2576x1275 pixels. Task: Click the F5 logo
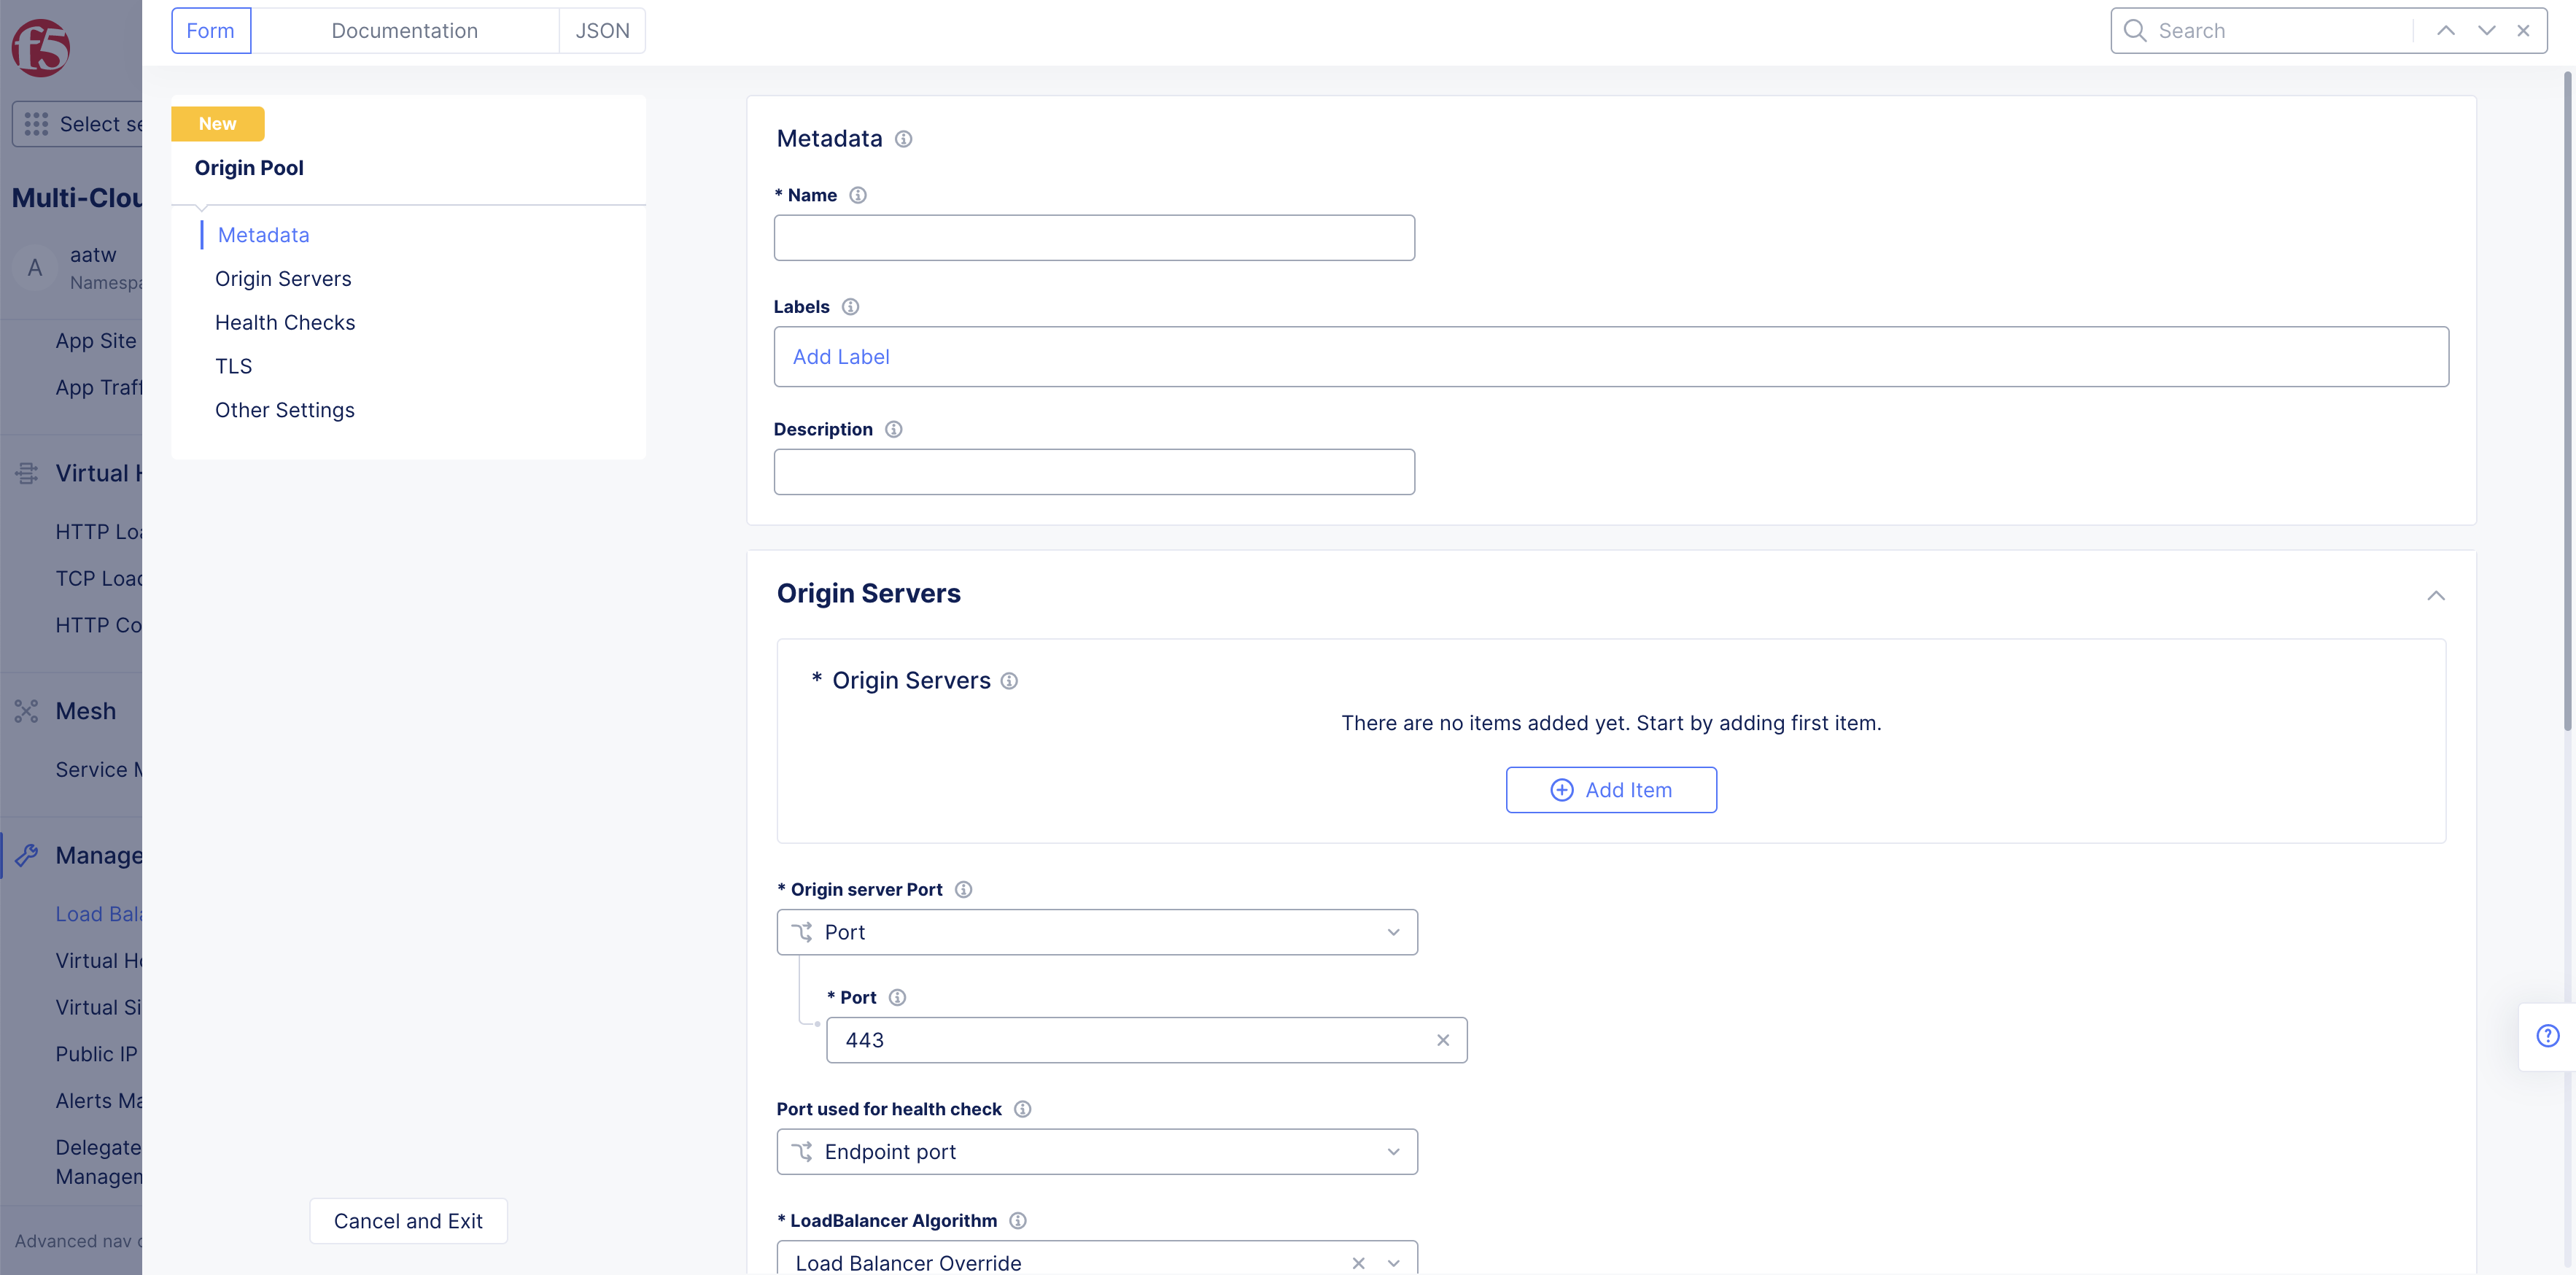pos(40,47)
